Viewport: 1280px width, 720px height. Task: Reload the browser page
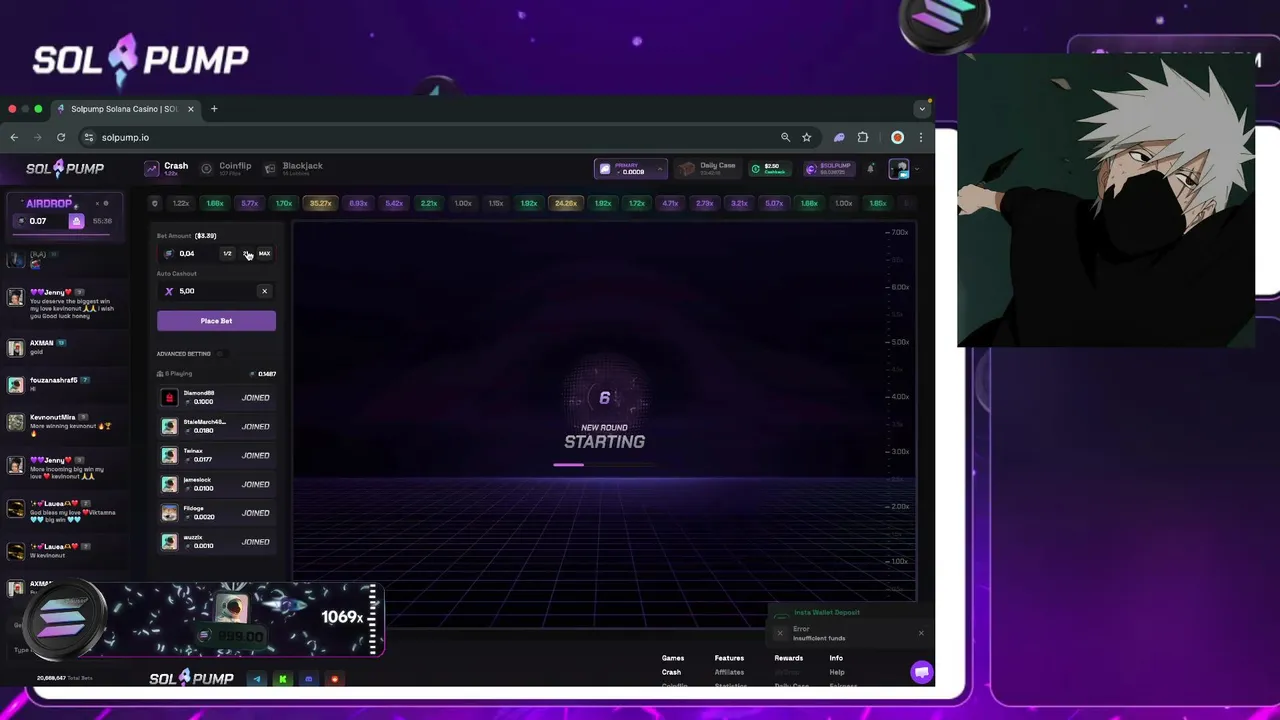coord(61,137)
